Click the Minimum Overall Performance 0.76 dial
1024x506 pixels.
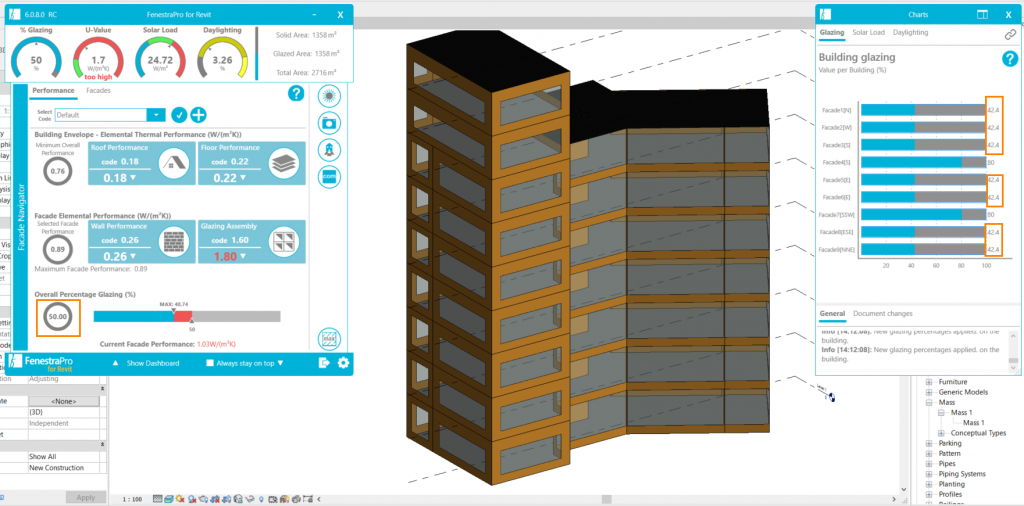click(x=58, y=172)
